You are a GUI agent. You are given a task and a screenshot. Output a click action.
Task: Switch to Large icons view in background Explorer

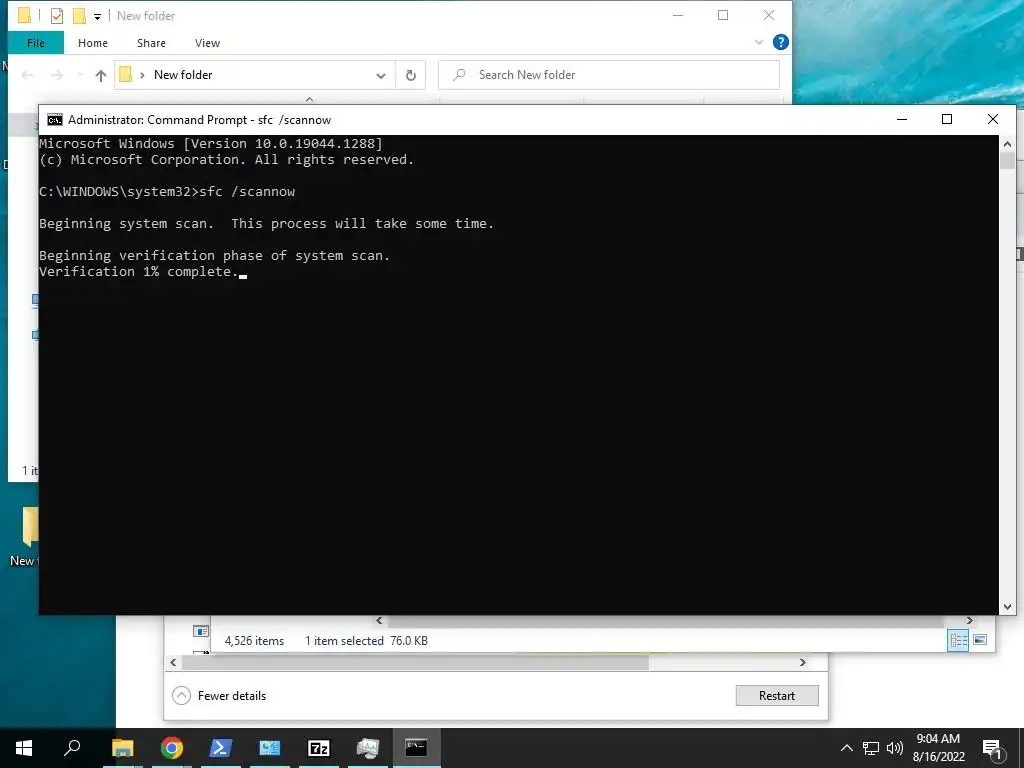pos(980,640)
